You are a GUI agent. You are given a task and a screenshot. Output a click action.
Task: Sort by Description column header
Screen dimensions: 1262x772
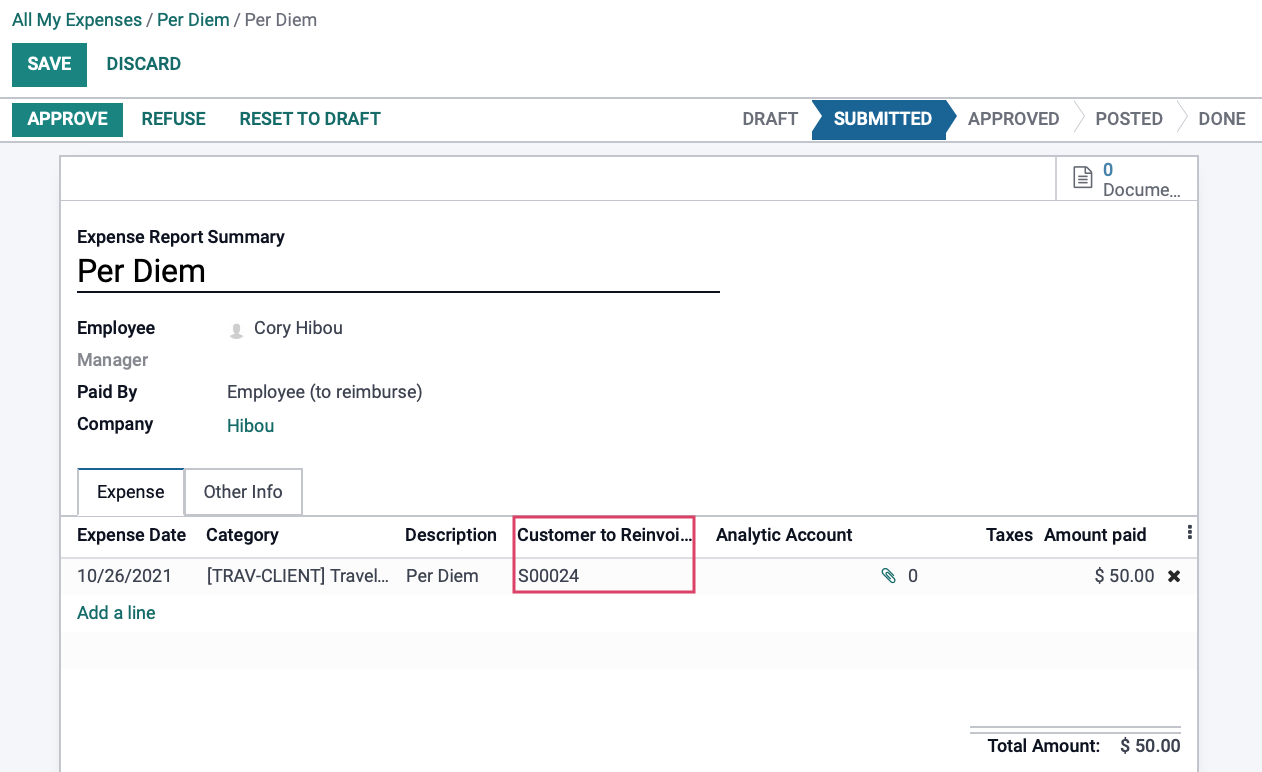click(451, 535)
